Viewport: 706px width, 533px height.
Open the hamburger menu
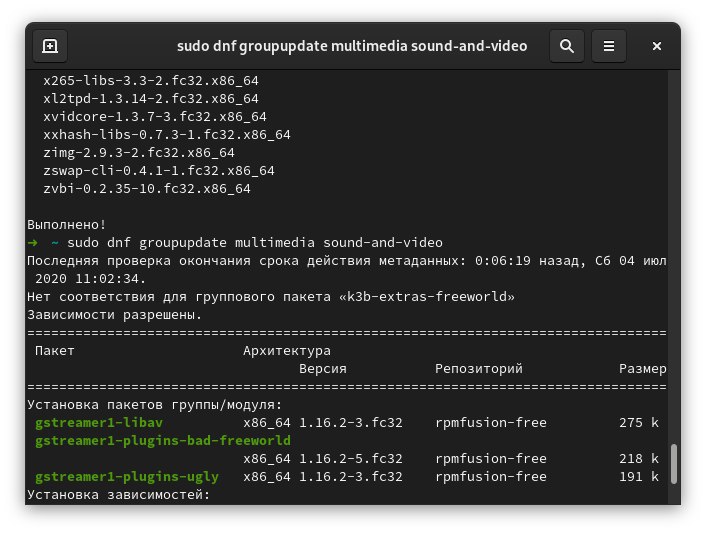pyautogui.click(x=609, y=46)
